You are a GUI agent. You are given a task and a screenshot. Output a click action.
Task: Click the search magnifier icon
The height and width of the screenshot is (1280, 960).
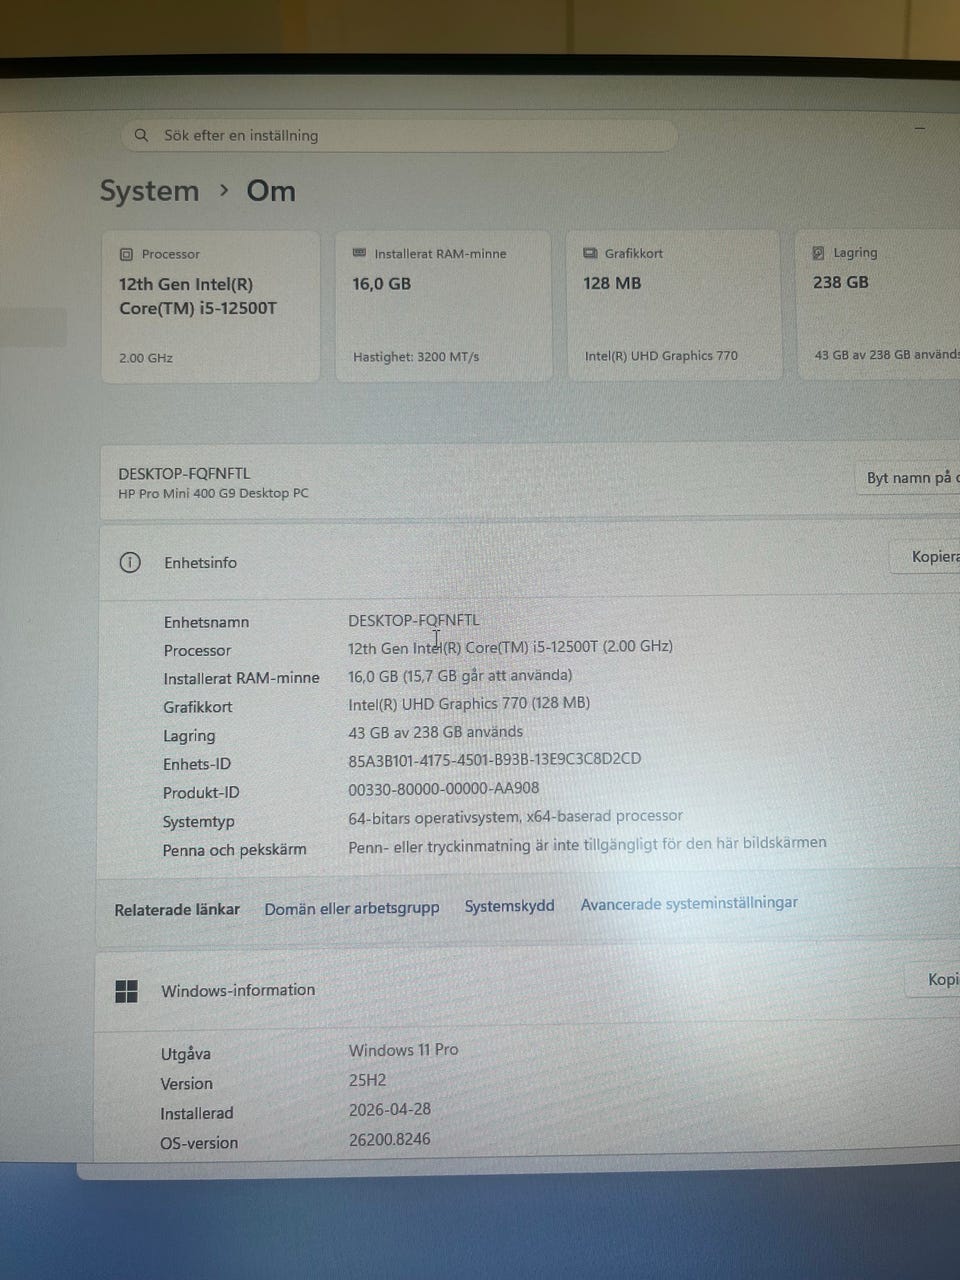[x=142, y=135]
